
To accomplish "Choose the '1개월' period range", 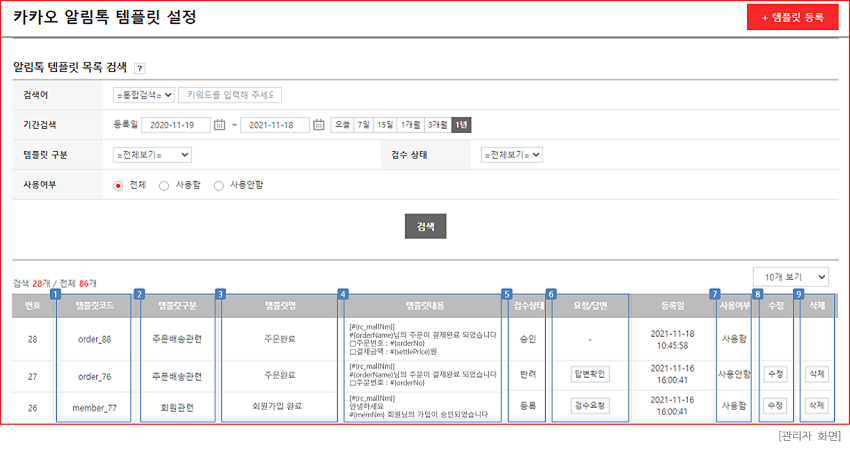I will tap(410, 125).
